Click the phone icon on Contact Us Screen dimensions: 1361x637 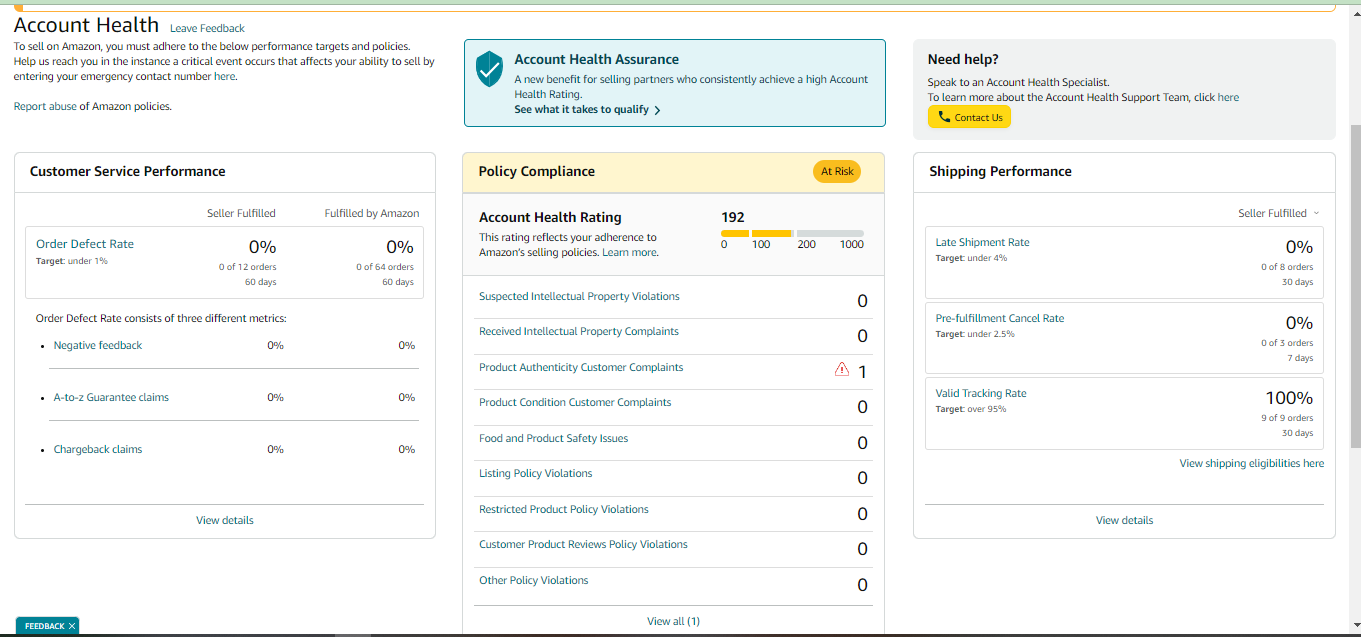tap(944, 117)
